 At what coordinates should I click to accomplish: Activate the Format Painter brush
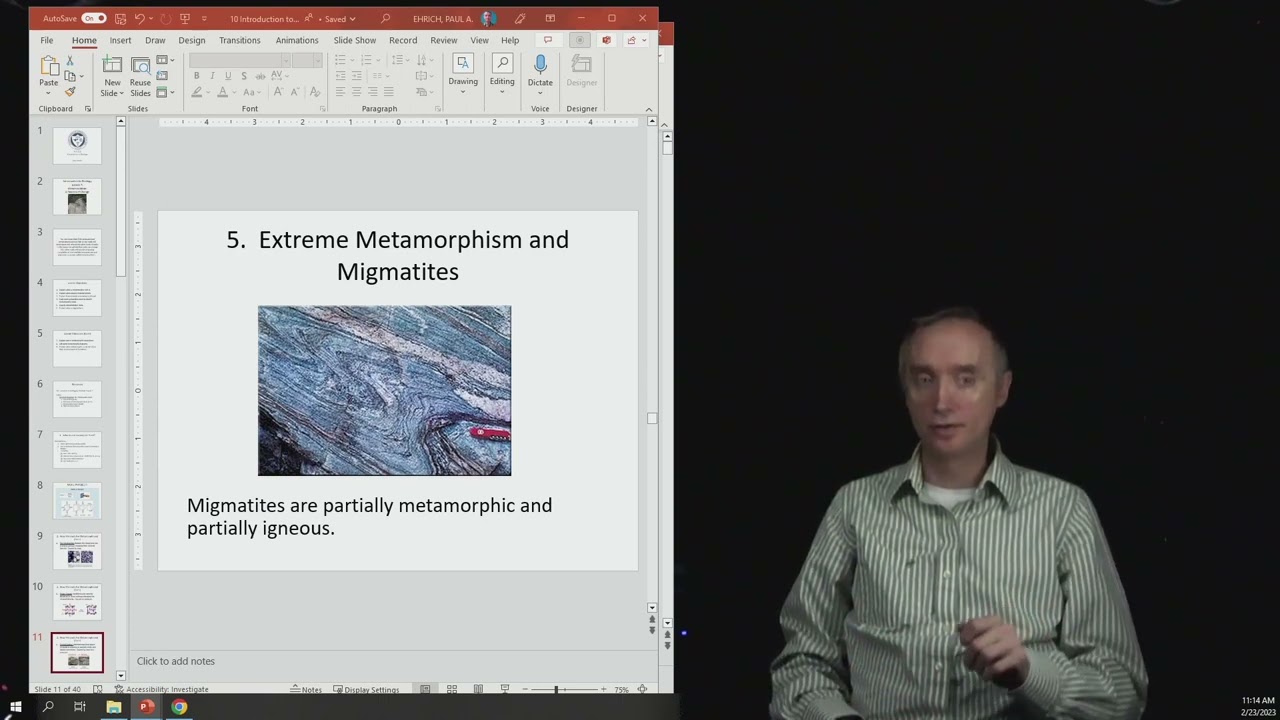click(70, 92)
